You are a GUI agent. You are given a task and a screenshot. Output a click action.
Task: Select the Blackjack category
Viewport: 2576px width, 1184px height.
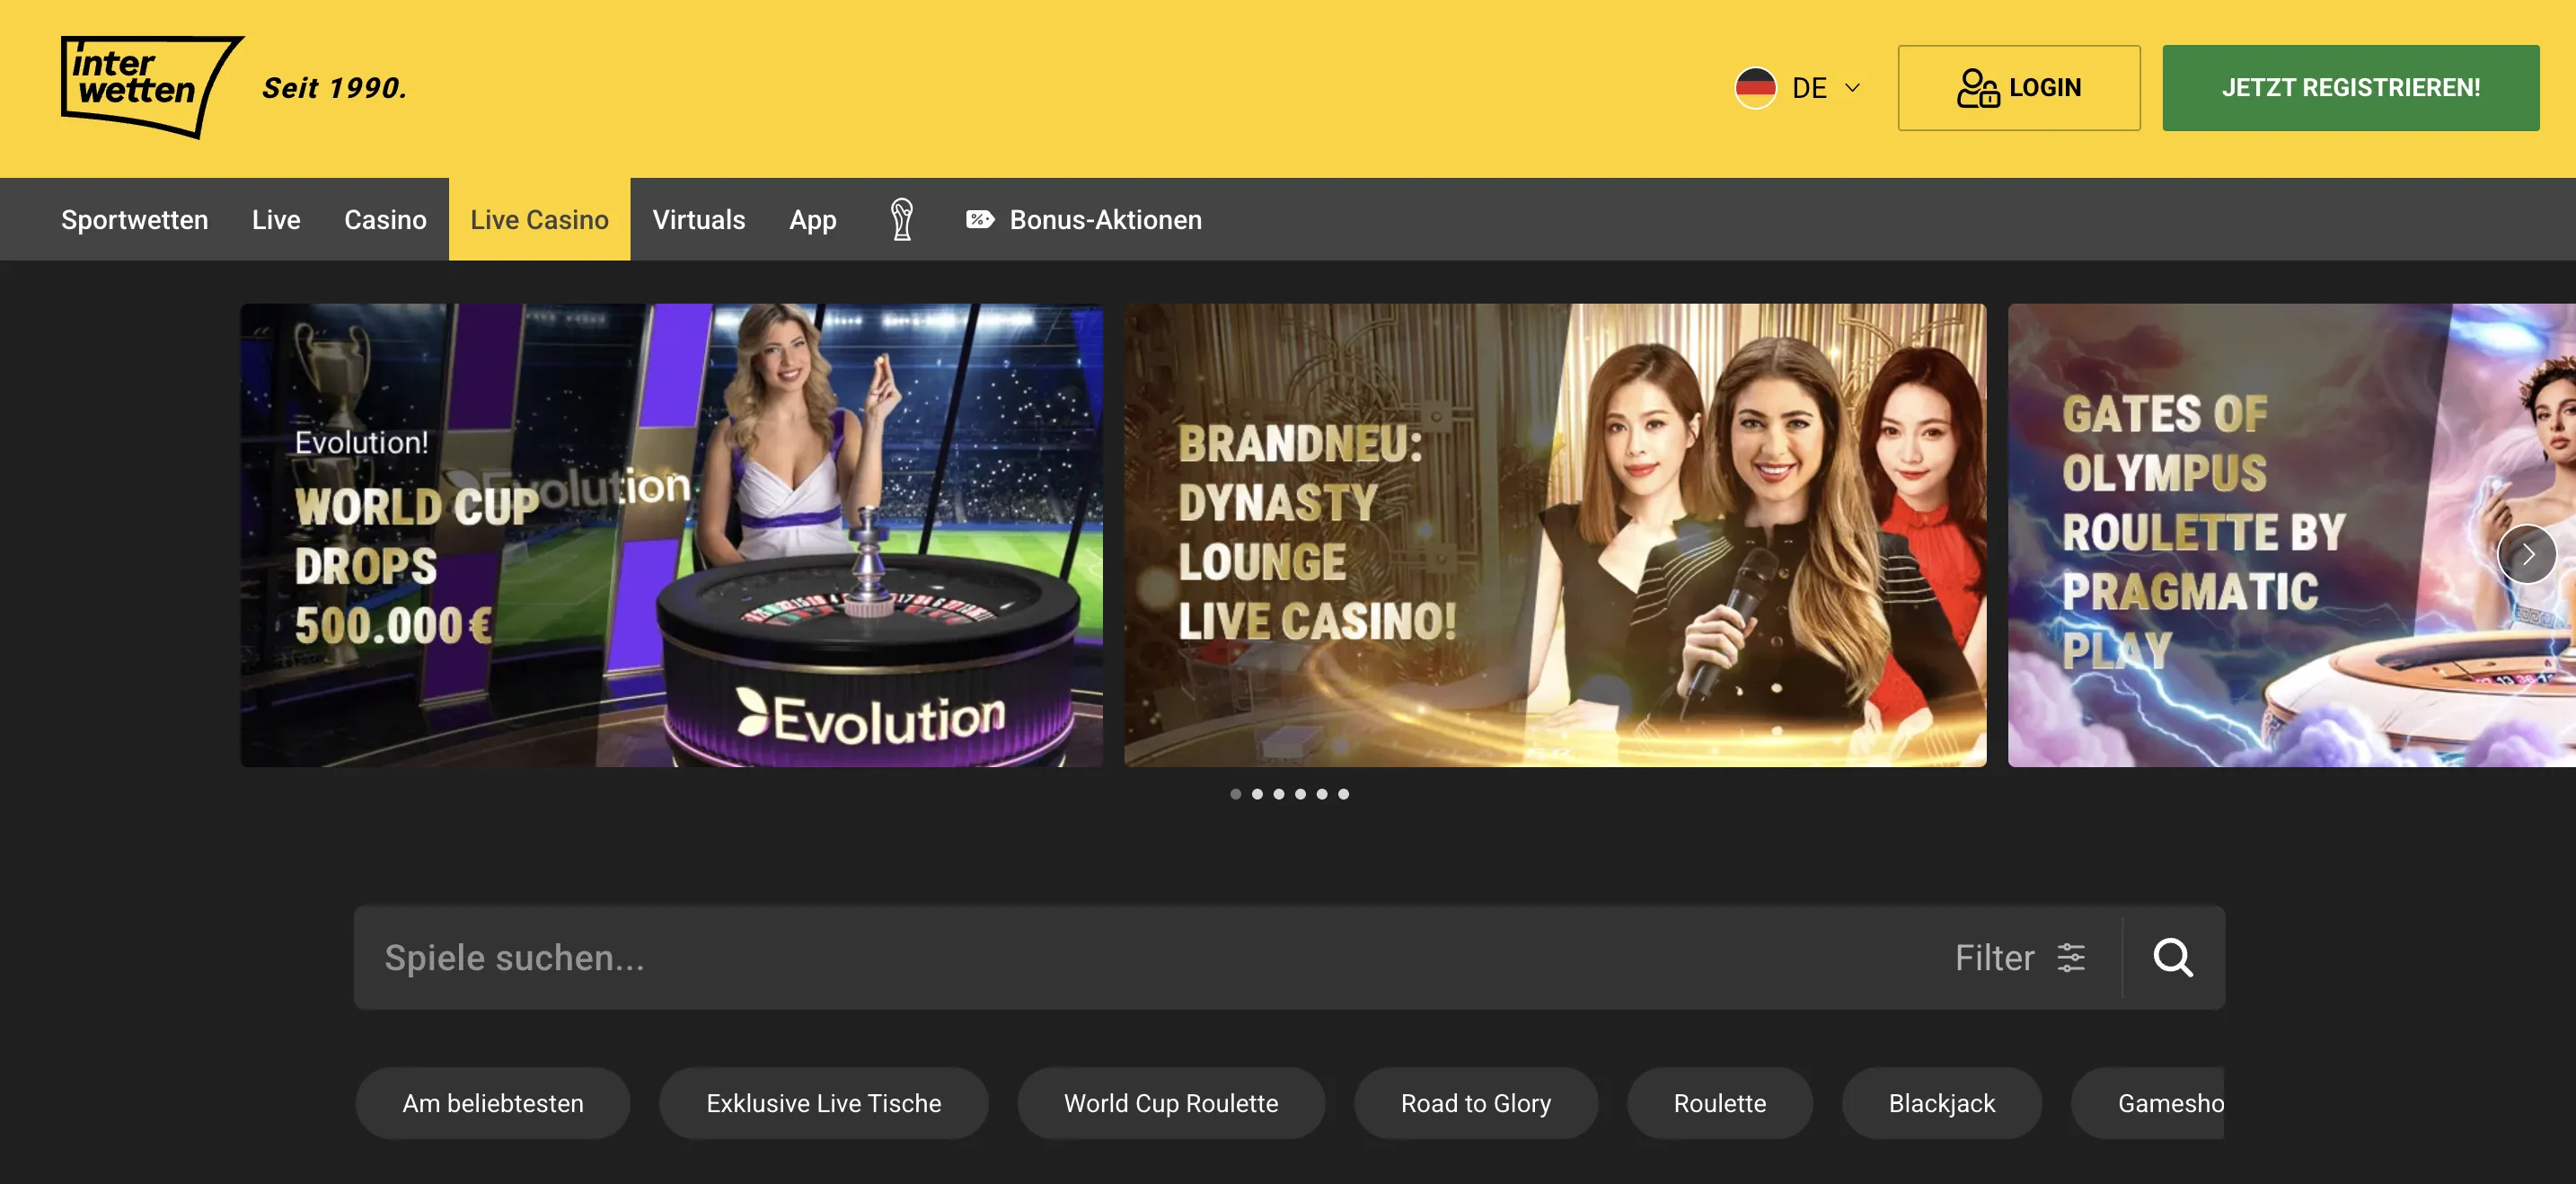(x=1942, y=1103)
